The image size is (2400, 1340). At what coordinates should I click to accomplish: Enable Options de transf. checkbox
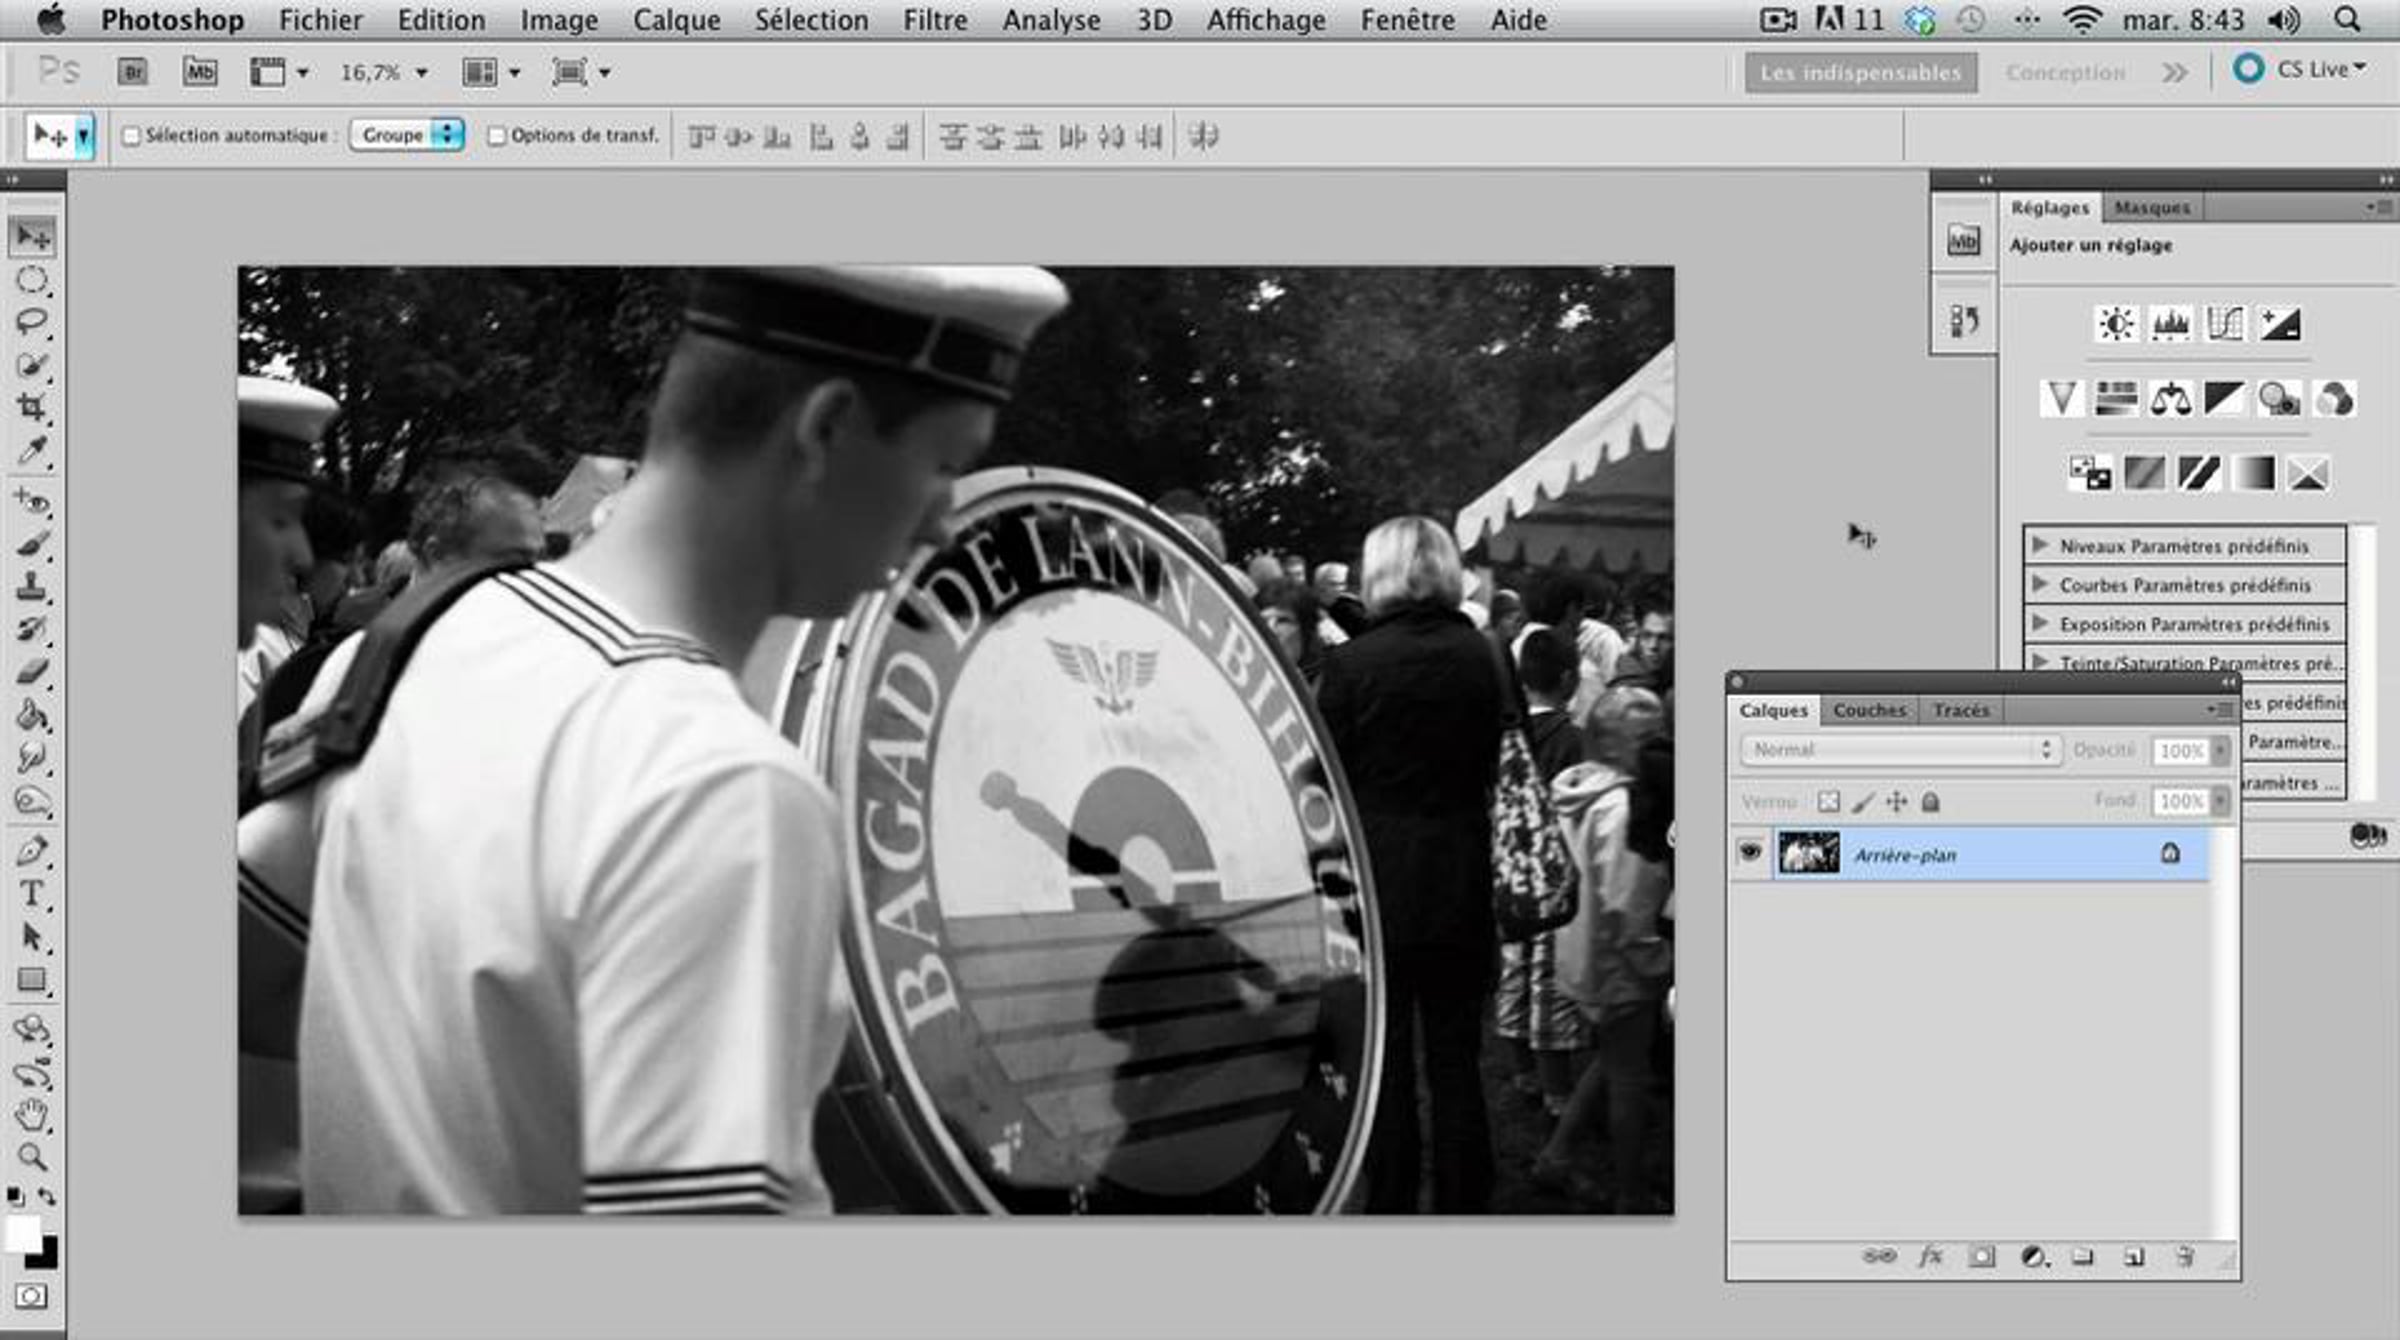(496, 136)
